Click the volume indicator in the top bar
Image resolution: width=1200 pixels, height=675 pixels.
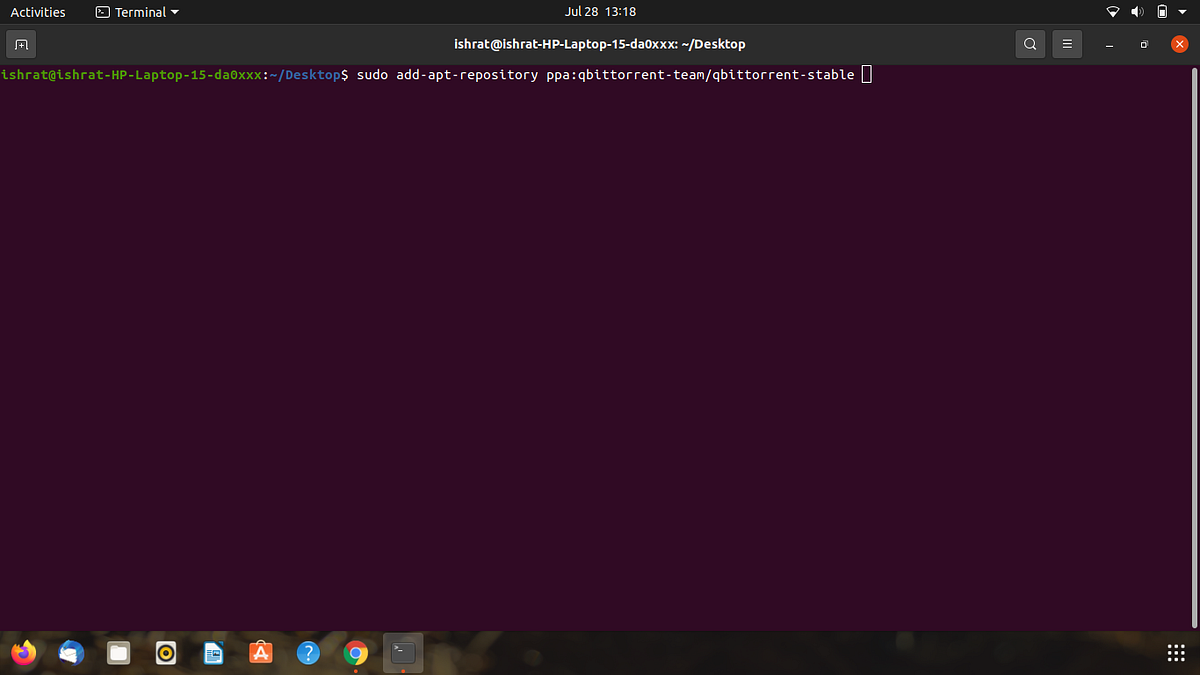pos(1136,12)
